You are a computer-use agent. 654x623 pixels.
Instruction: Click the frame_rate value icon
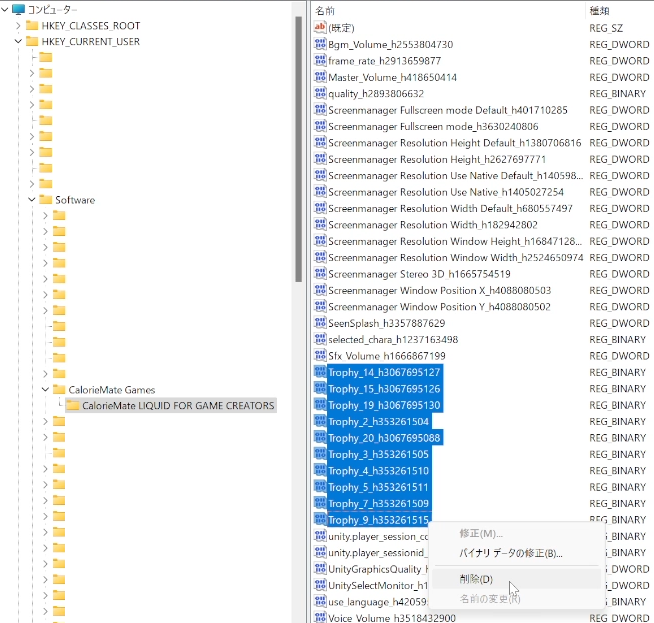320,60
